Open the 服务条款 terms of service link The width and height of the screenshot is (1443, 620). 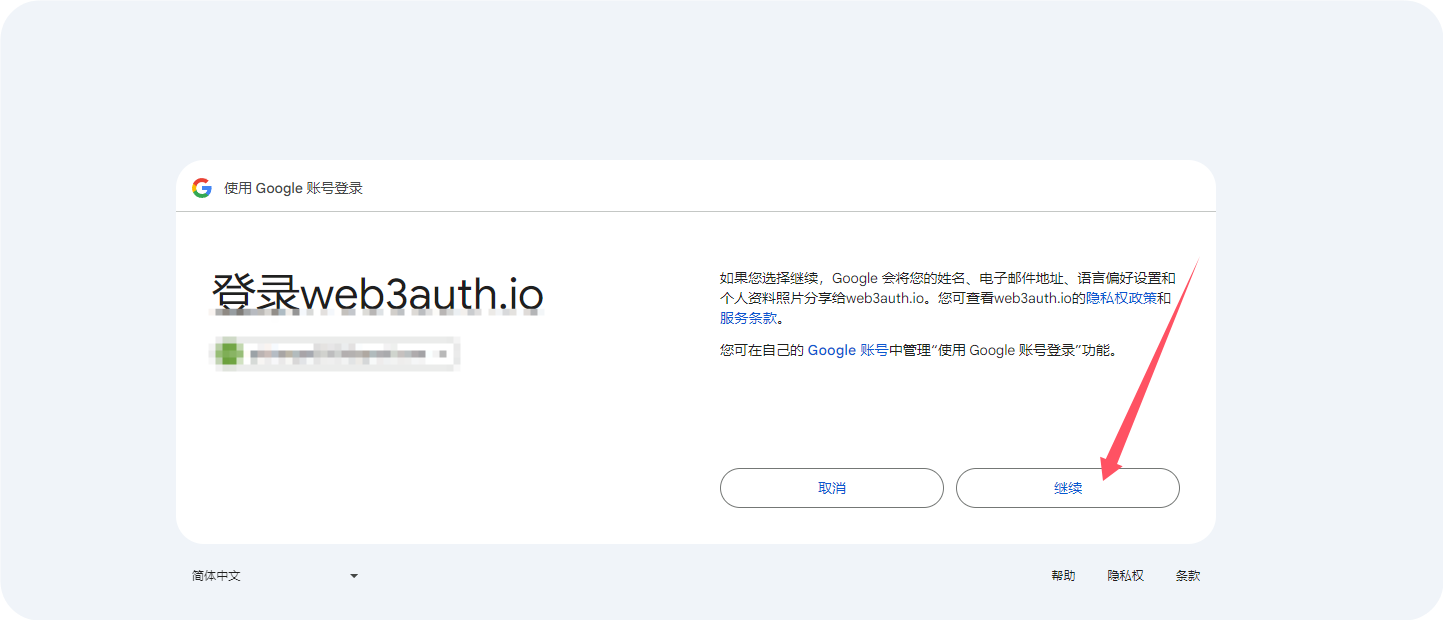coord(748,318)
